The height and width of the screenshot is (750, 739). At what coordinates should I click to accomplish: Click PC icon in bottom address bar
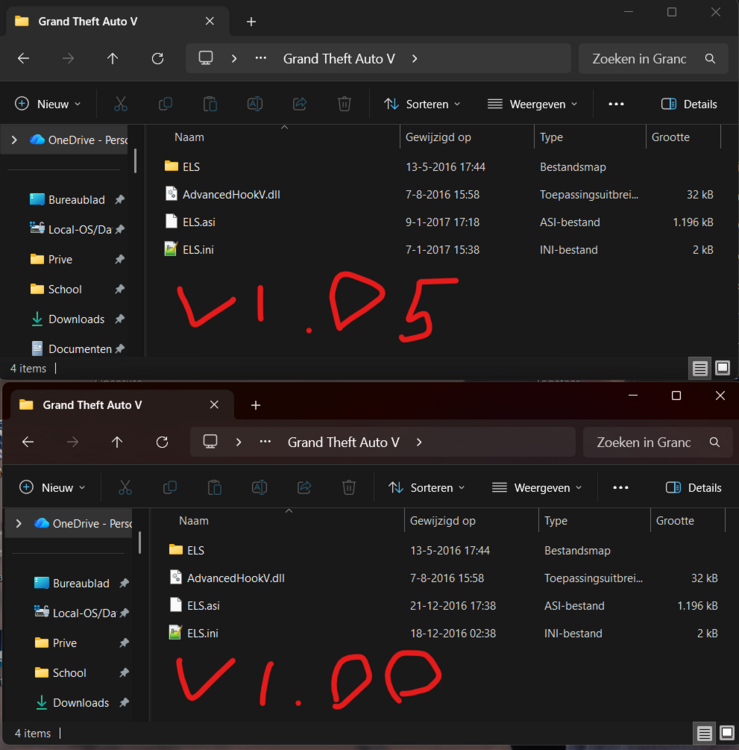point(210,442)
